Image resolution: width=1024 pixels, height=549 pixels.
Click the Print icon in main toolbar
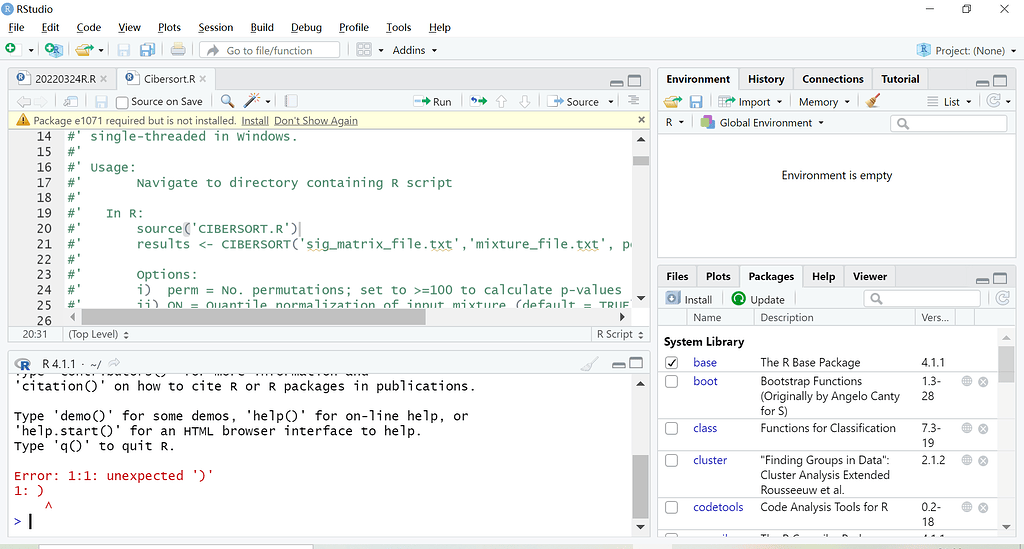(x=178, y=49)
